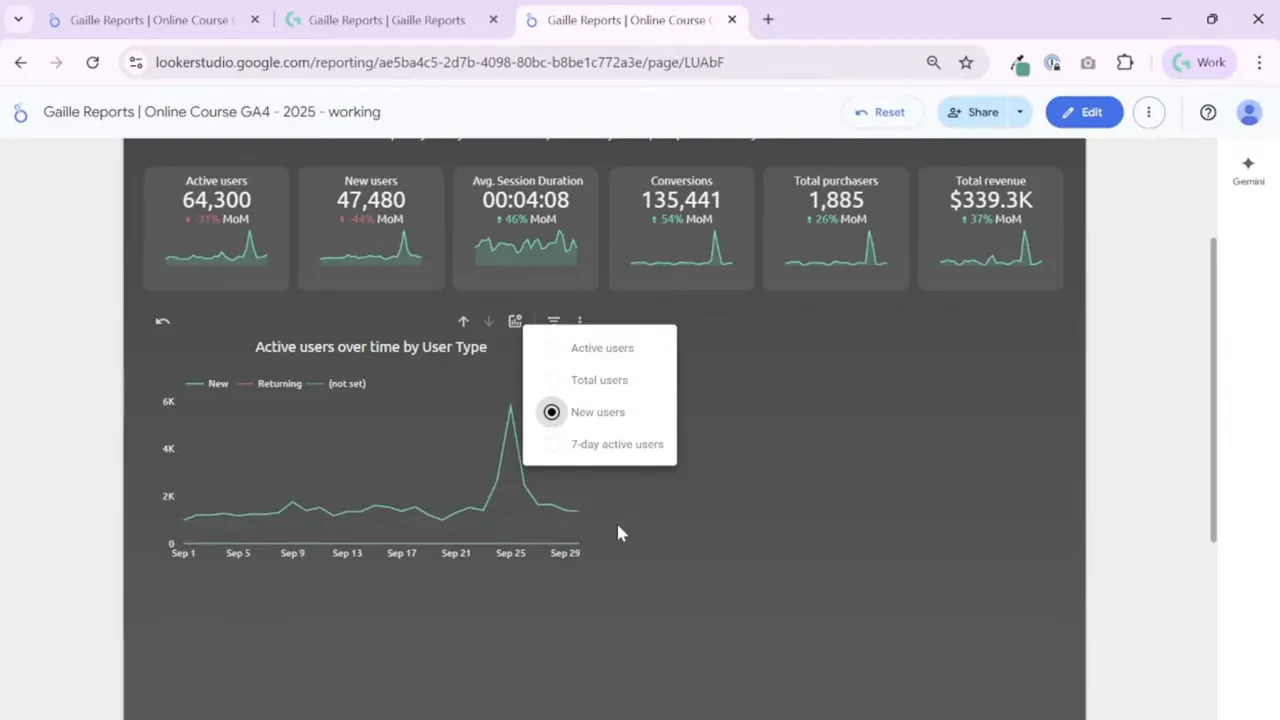Open the chart's three-dot options menu
The width and height of the screenshot is (1280, 720).
point(580,321)
